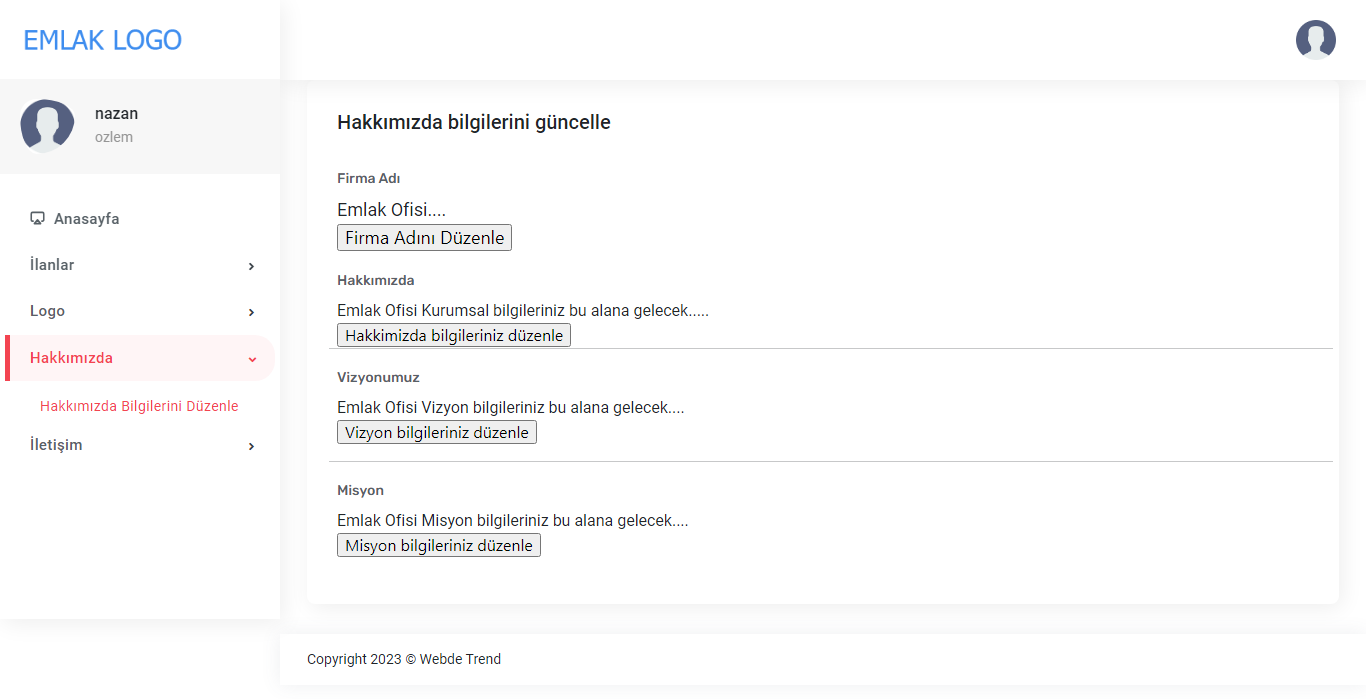Image resolution: width=1366 pixels, height=699 pixels.
Task: Collapse the Hakkımızda menu chevron
Action: 252,359
